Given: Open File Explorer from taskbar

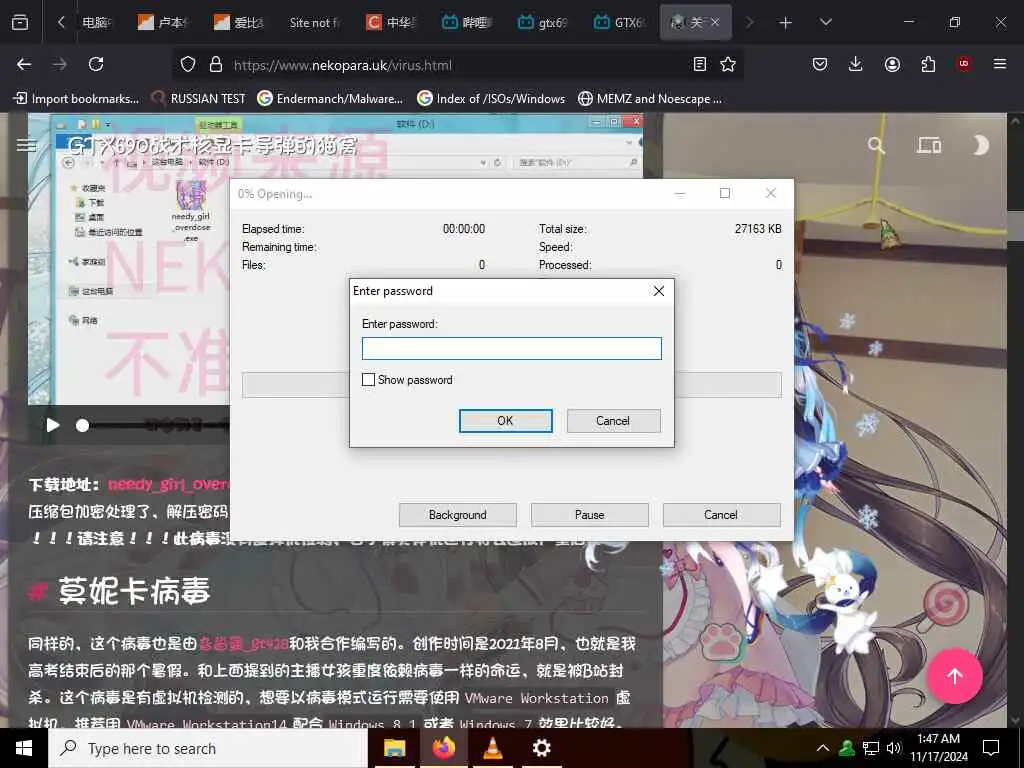Looking at the screenshot, I should pyautogui.click(x=394, y=748).
